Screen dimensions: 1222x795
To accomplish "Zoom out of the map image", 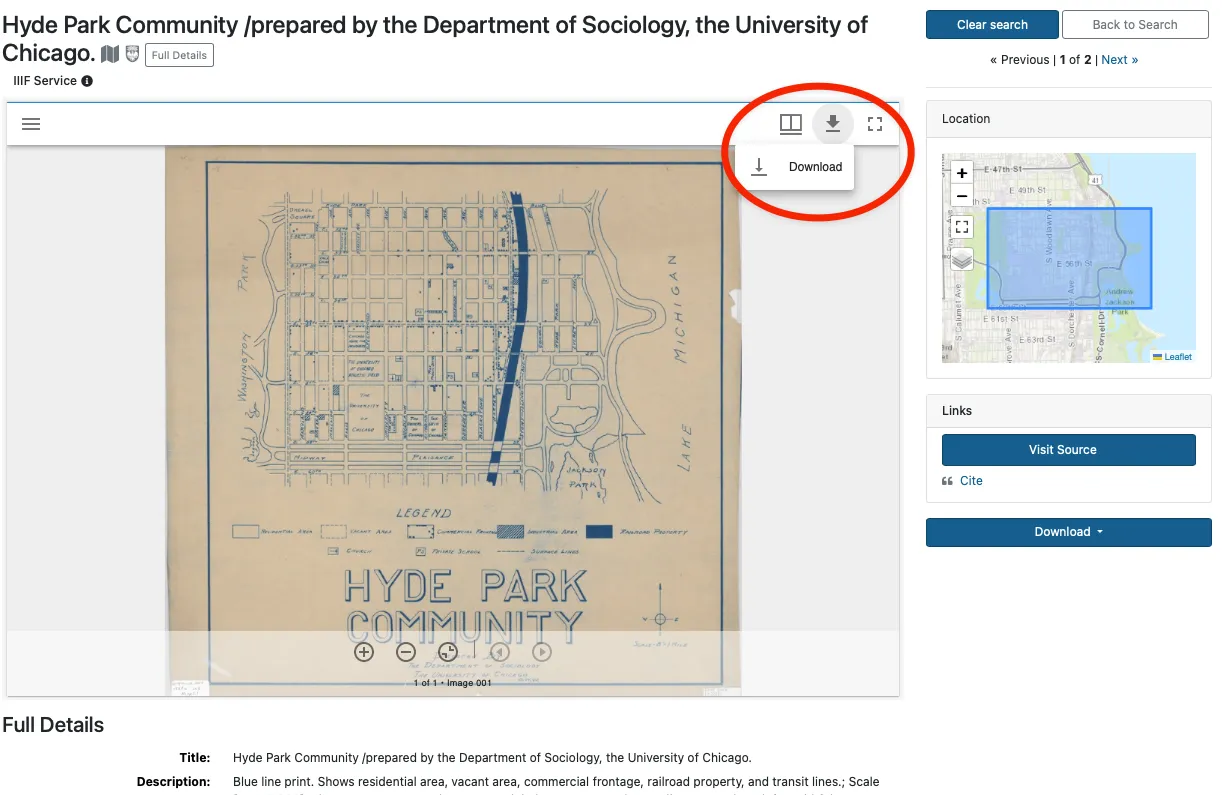I will pyautogui.click(x=406, y=652).
